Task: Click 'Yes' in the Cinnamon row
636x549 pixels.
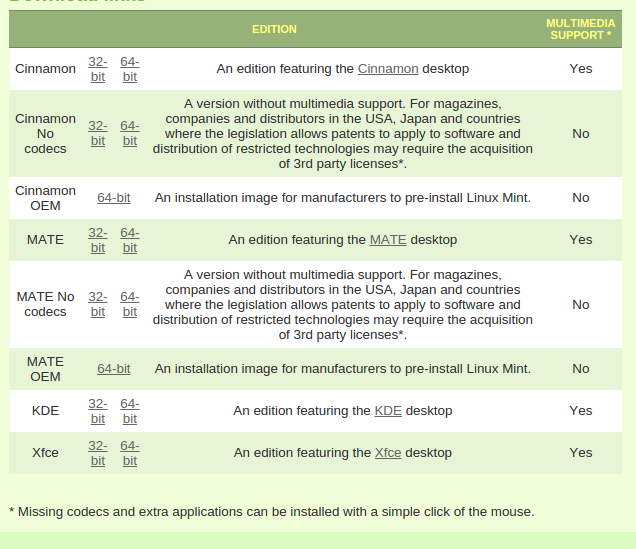Action: tap(580, 69)
